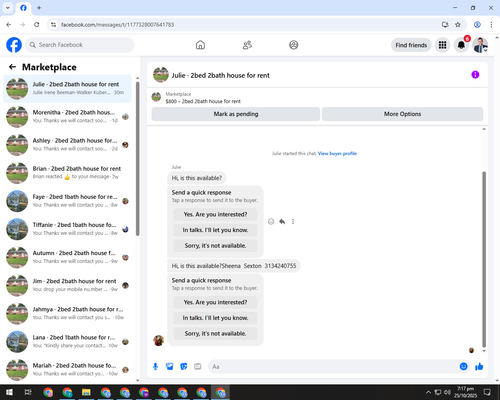Click the choose sticker icon

pyautogui.click(x=184, y=367)
